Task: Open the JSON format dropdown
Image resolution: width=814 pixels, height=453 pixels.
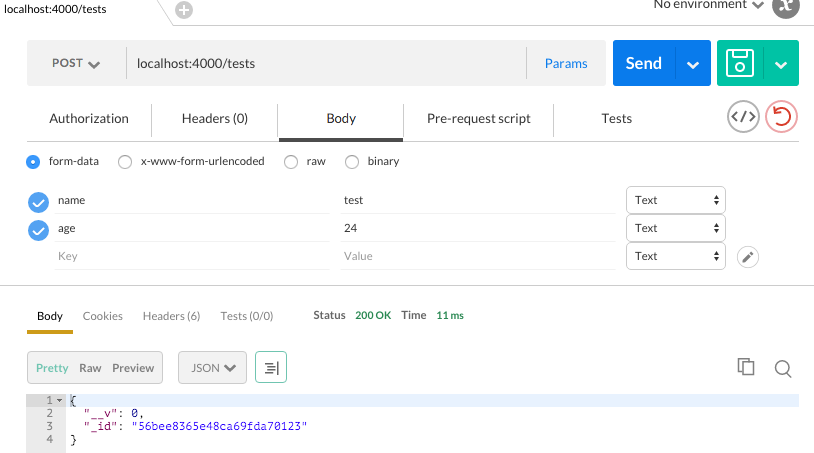Action: pos(212,367)
